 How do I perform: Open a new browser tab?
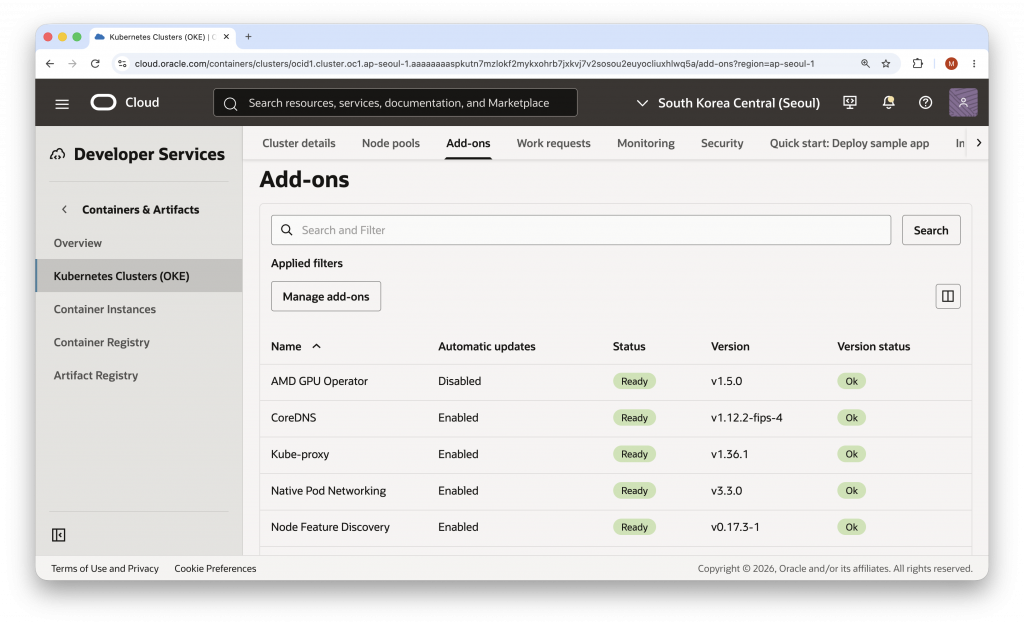pos(248,37)
